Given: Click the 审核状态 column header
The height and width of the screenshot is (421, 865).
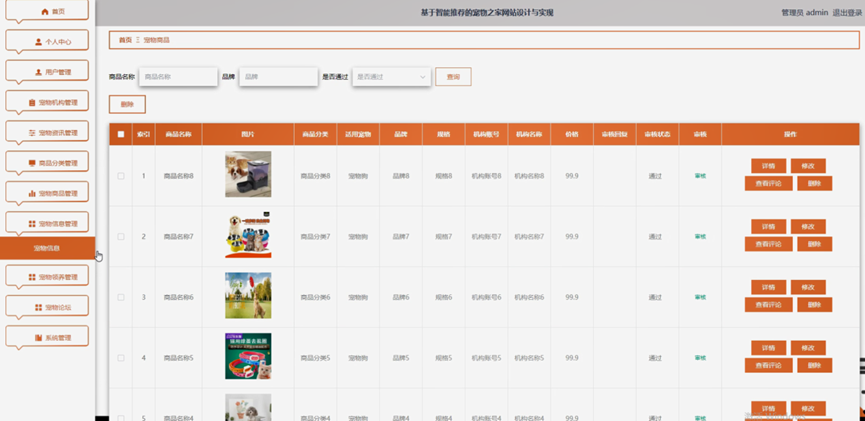Looking at the screenshot, I should click(x=658, y=134).
